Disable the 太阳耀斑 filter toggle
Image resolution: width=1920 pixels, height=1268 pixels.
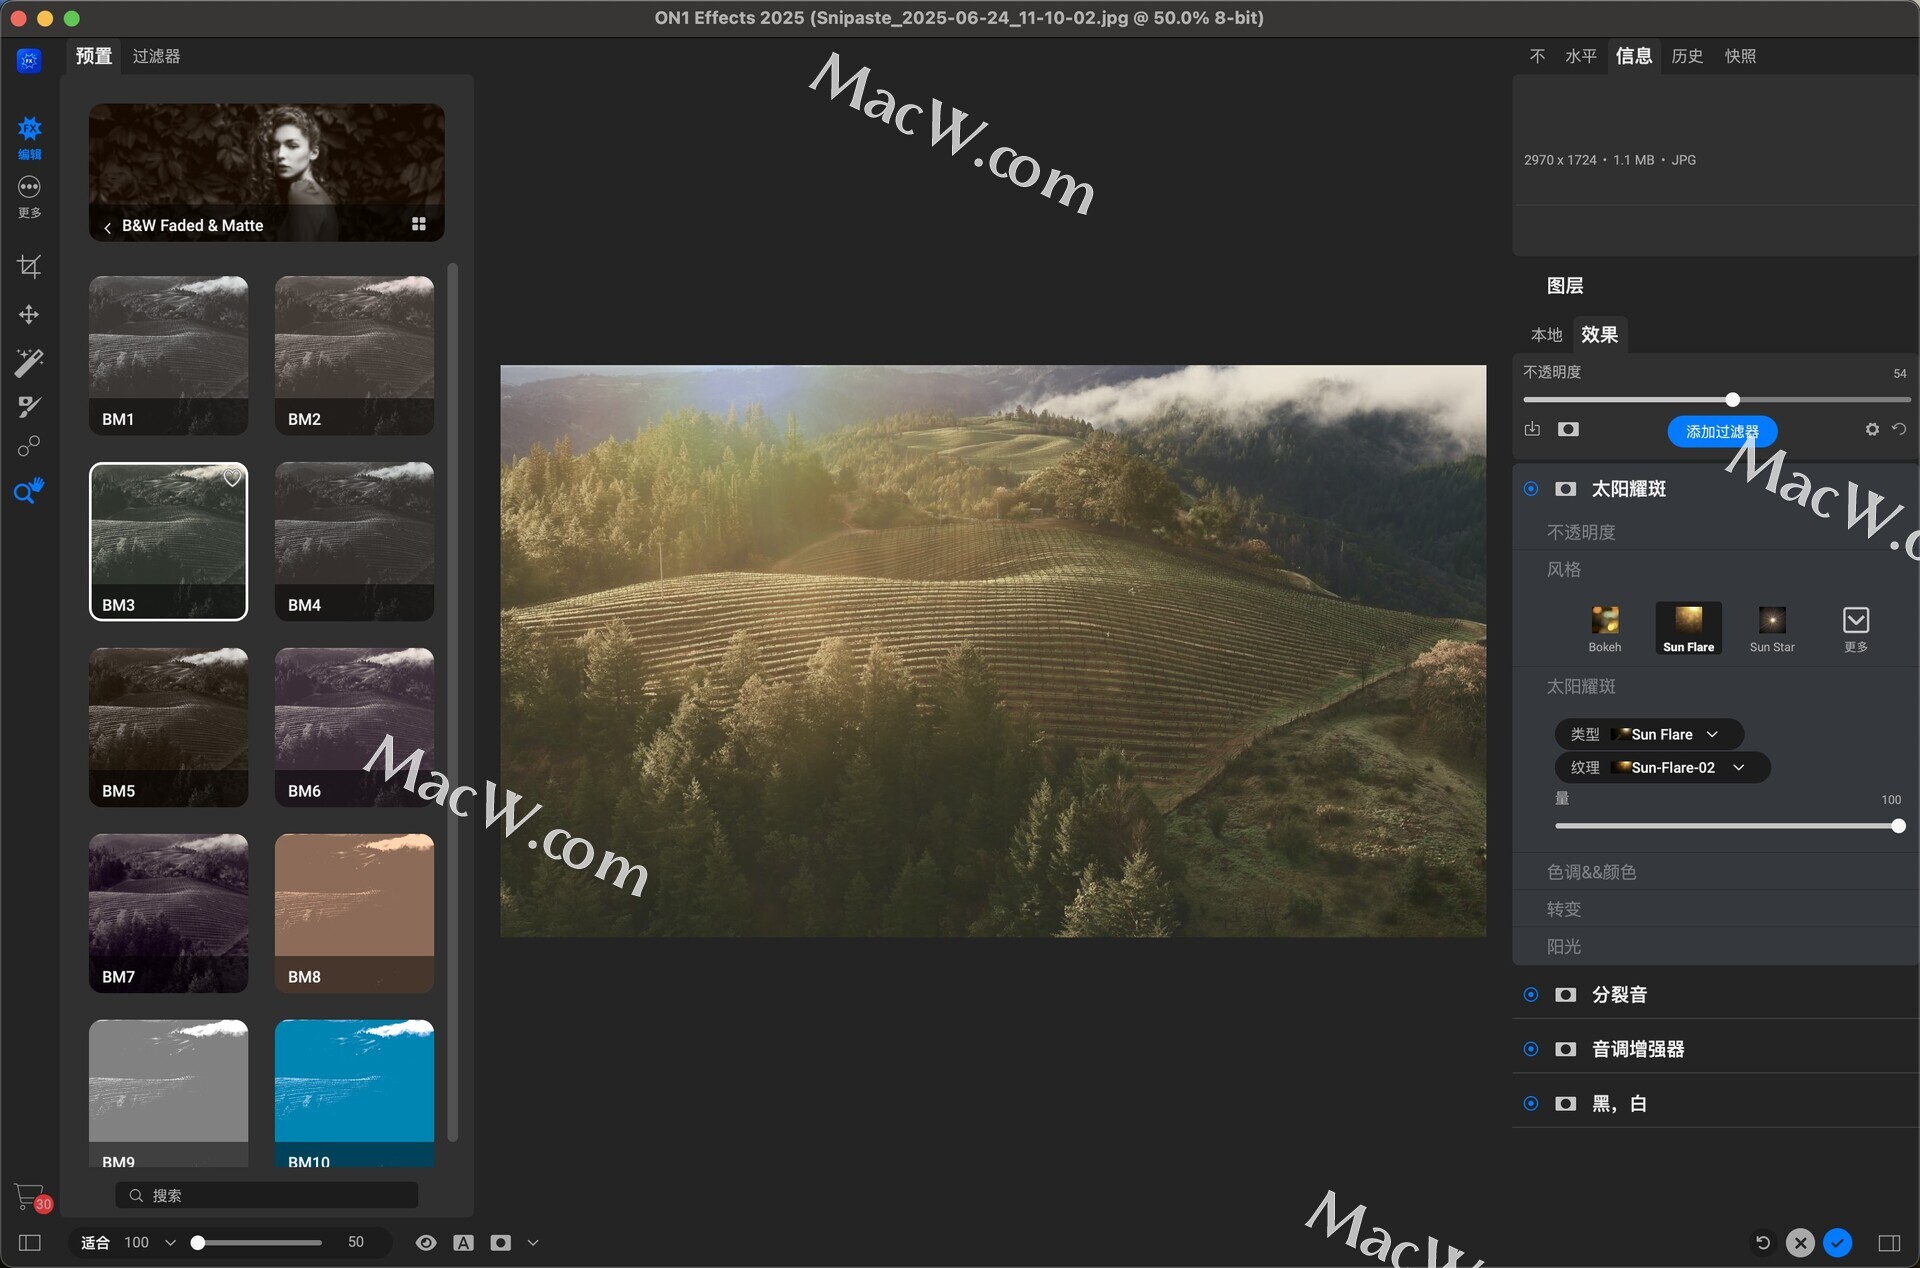tap(1531, 489)
